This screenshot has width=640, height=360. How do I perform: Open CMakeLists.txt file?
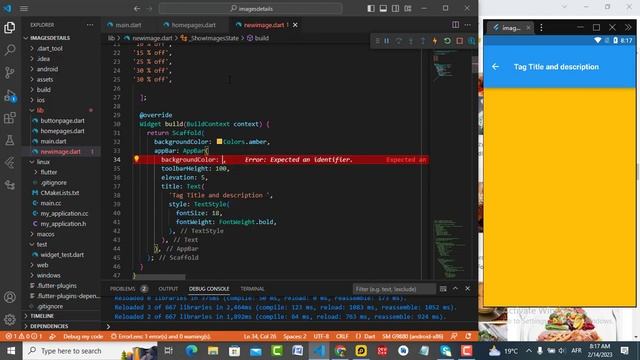[x=60, y=193]
